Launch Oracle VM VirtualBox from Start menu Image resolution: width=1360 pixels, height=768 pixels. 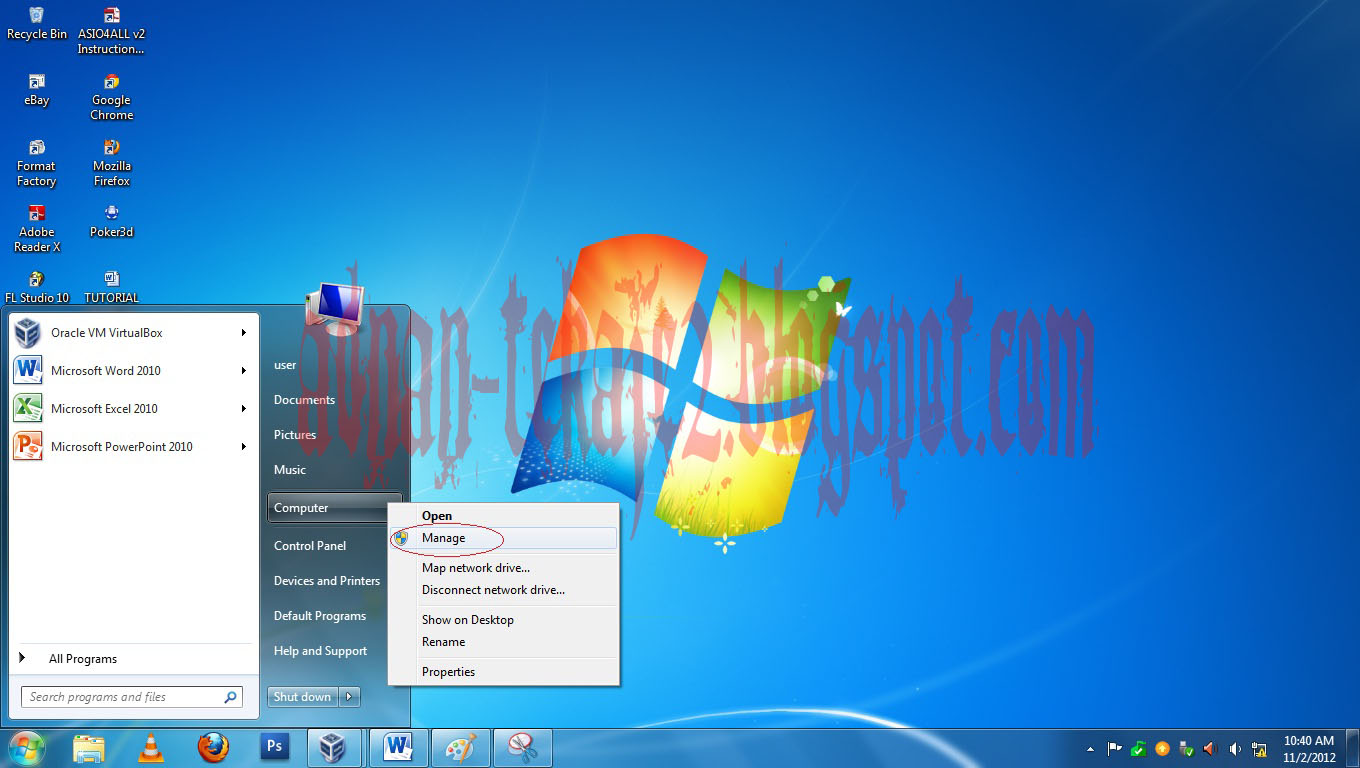pos(124,333)
